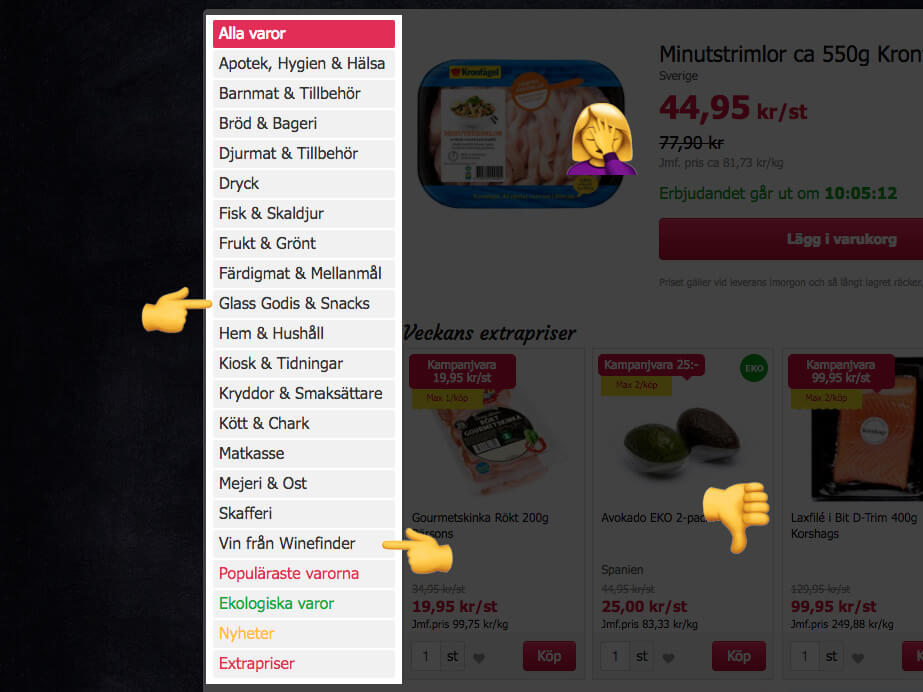
Task: Click the green EKO badge on Avokado
Action: click(753, 368)
